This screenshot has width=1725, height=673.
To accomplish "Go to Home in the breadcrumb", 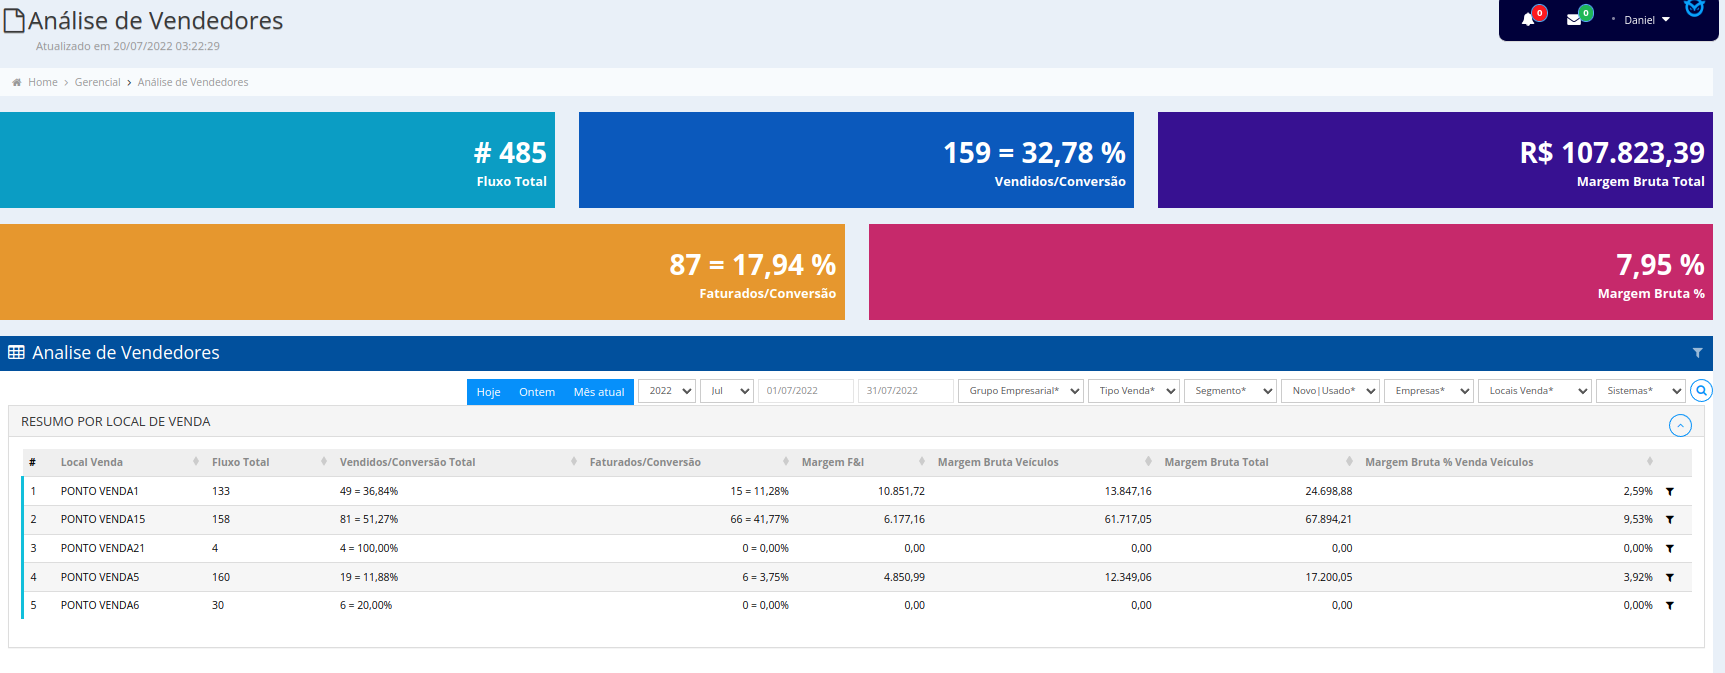I will coord(42,82).
